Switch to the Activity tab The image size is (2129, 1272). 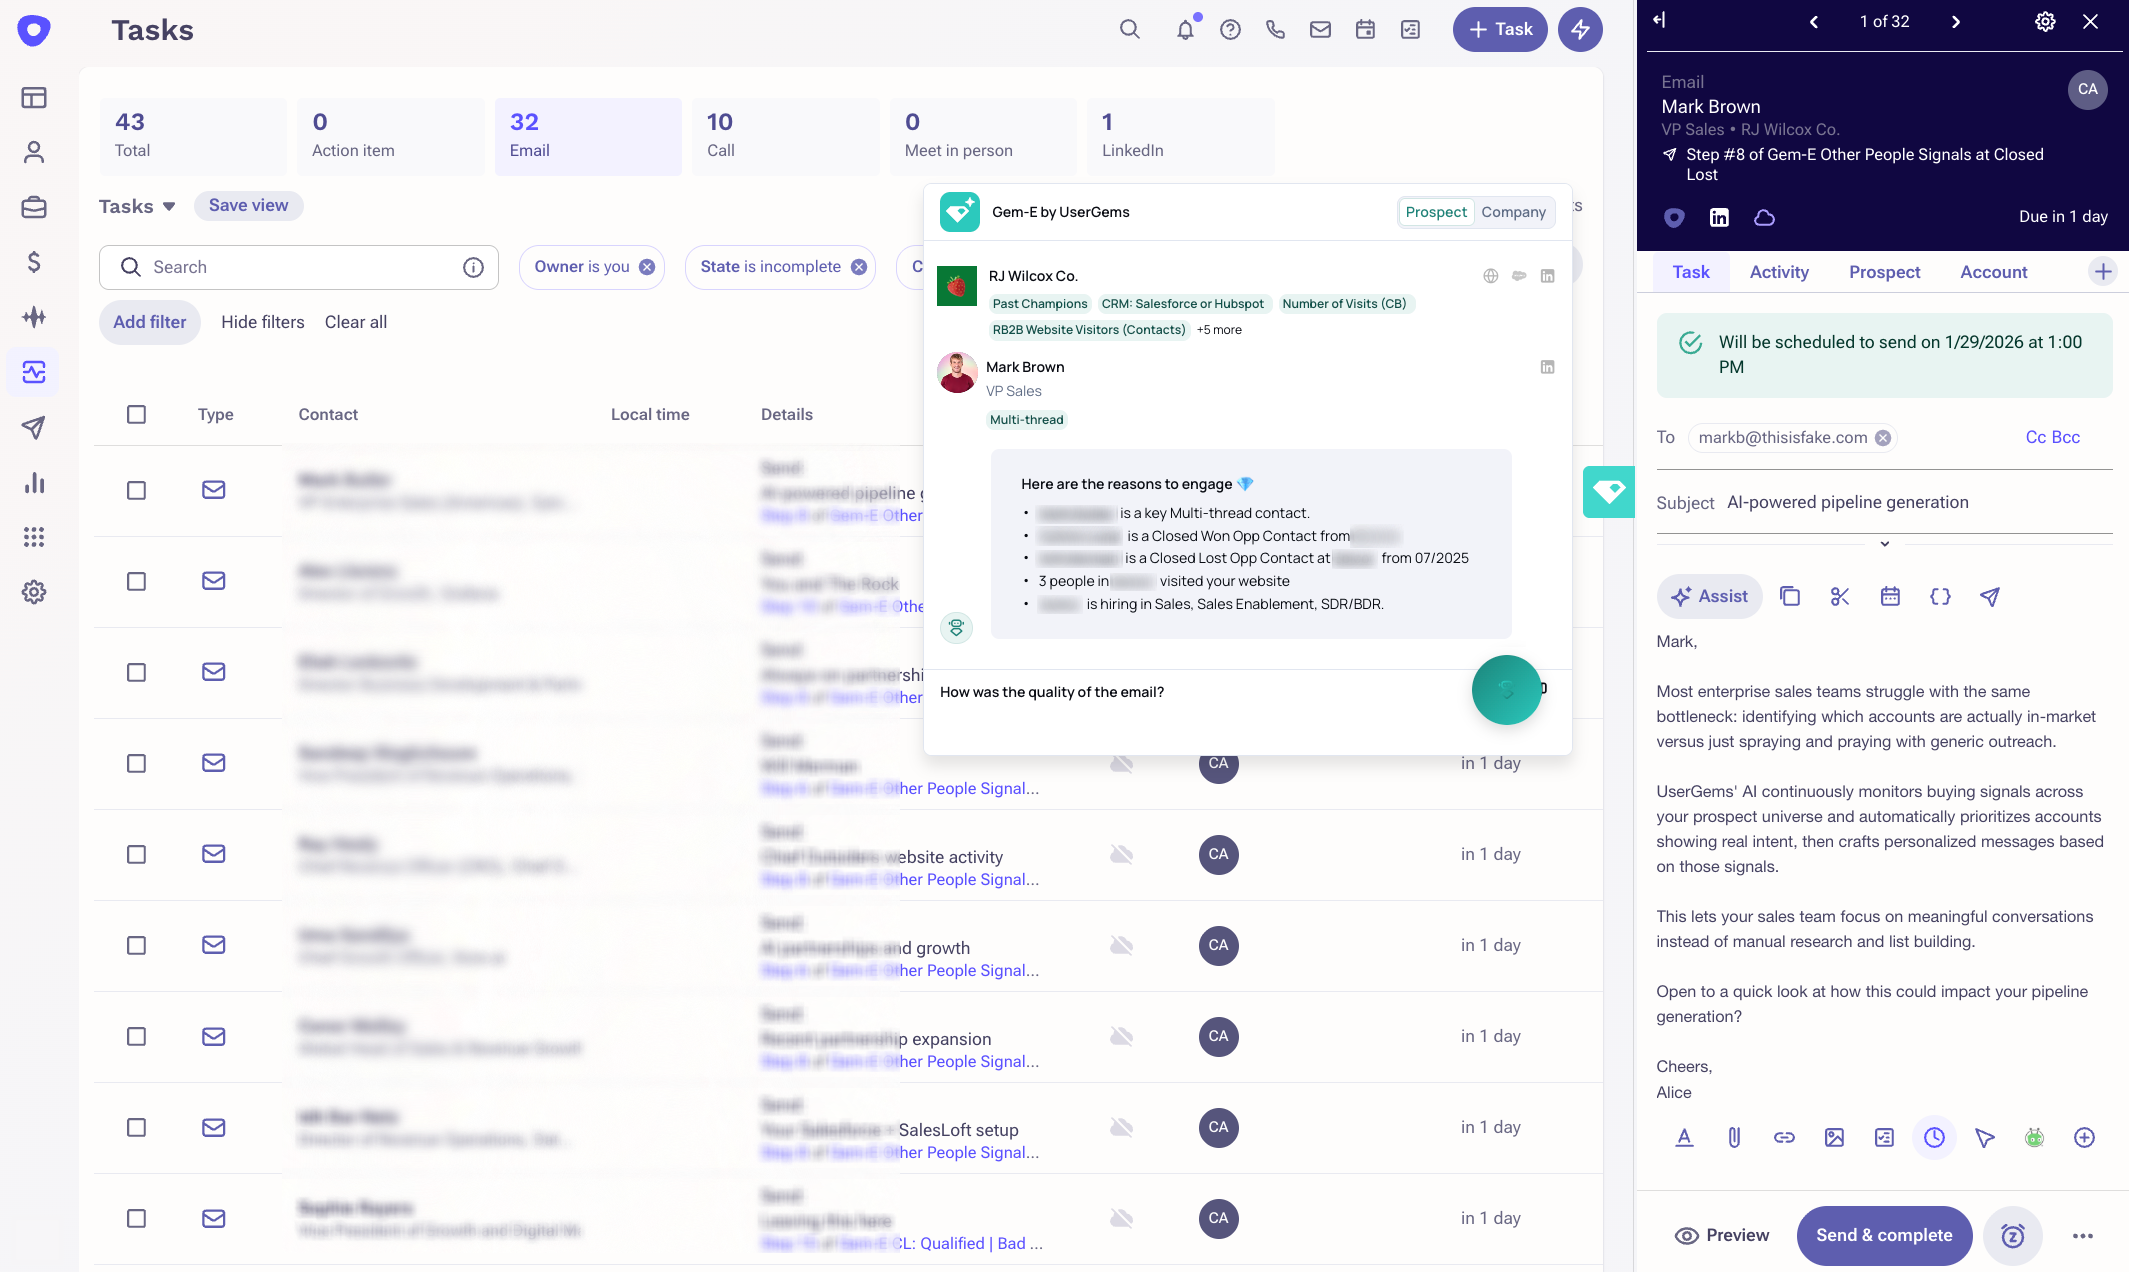[1778, 272]
